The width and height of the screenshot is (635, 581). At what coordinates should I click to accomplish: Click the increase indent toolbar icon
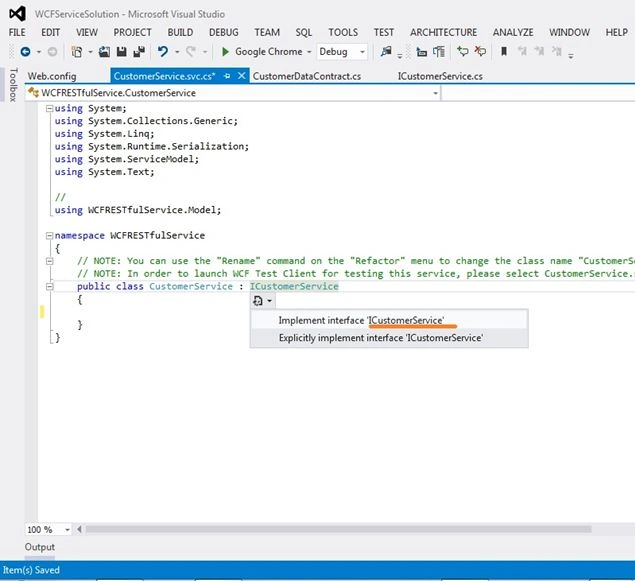click(x=439, y=52)
